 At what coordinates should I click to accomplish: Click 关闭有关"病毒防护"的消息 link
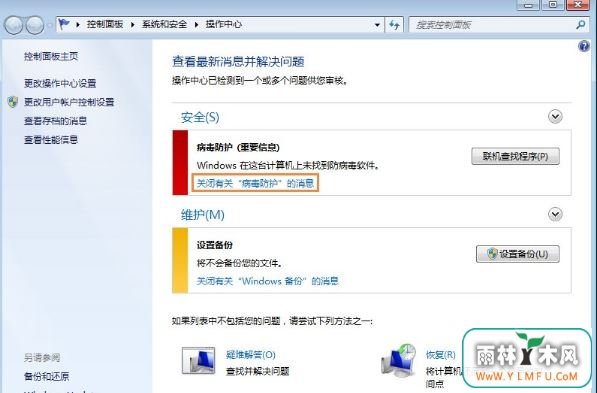[x=255, y=184]
